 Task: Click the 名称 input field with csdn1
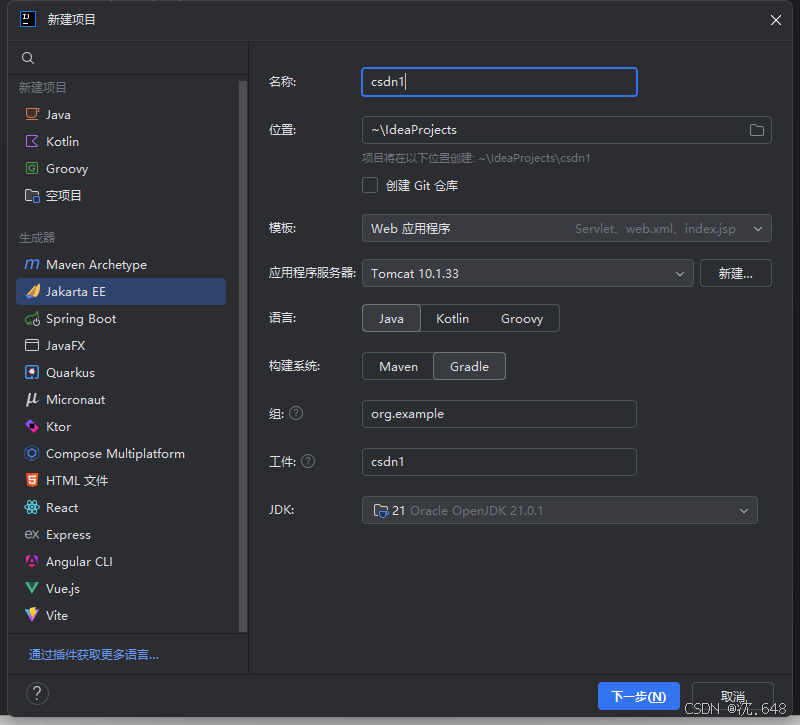(499, 82)
